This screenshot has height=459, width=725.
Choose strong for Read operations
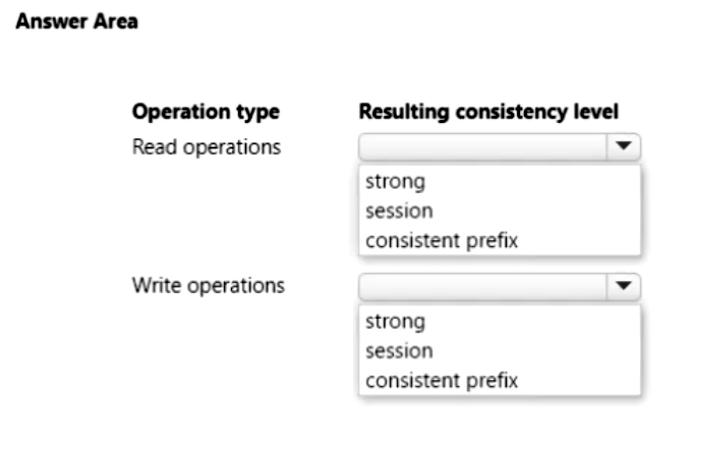[395, 181]
